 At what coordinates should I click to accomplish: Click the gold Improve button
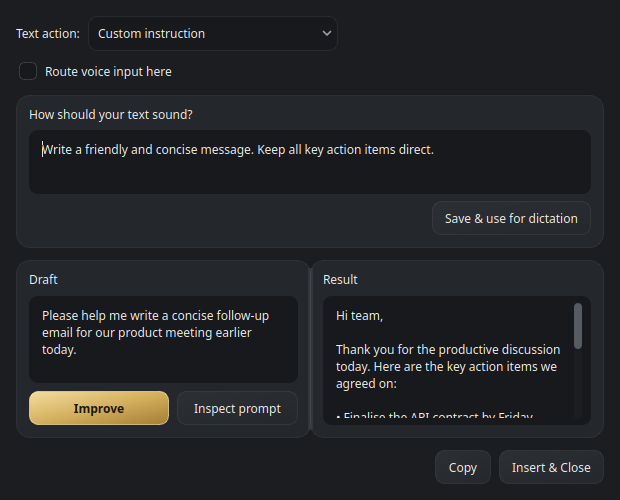point(99,408)
